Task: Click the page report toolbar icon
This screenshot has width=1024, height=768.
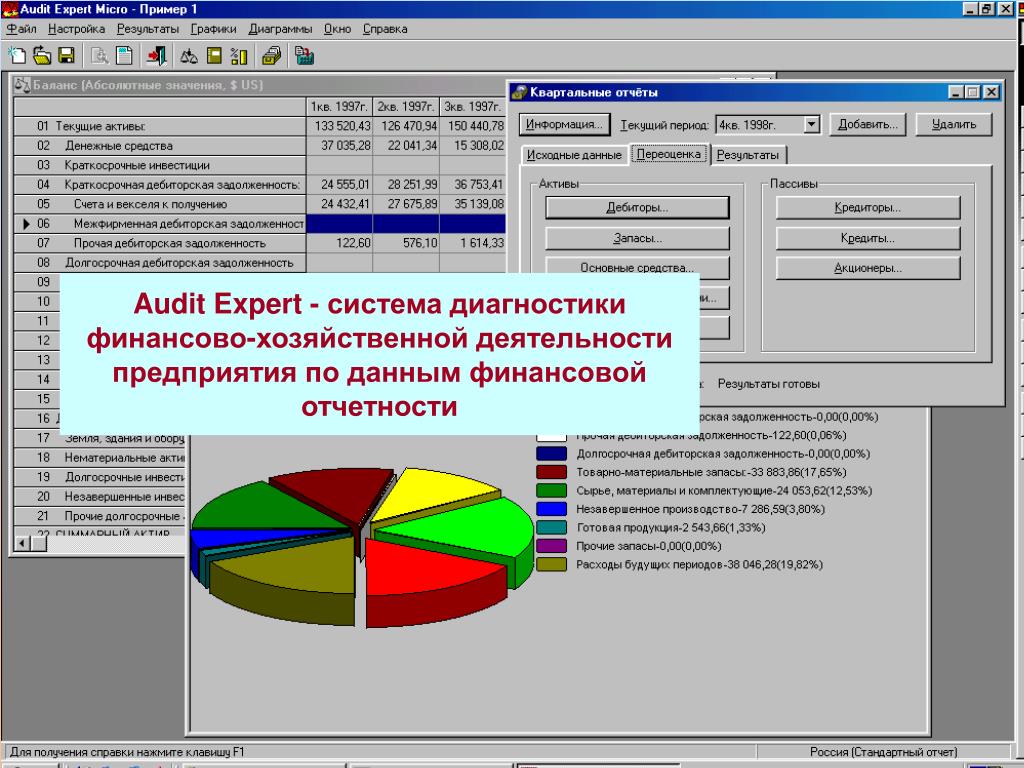Action: [124, 56]
